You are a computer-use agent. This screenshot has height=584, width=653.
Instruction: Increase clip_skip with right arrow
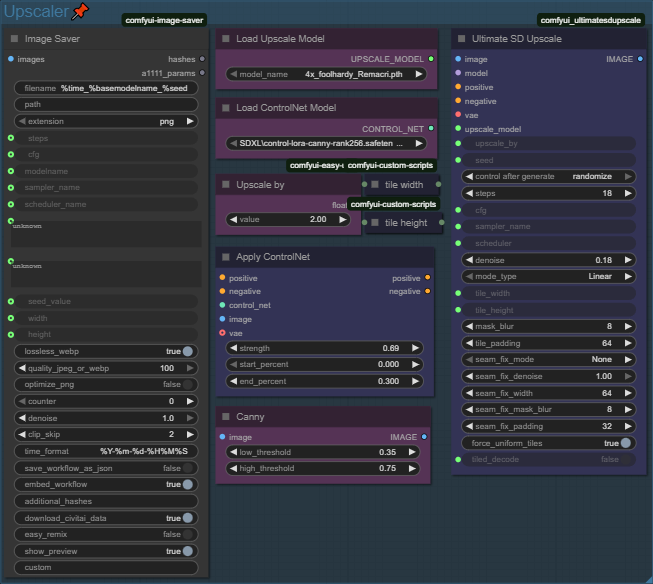pyautogui.click(x=190, y=434)
